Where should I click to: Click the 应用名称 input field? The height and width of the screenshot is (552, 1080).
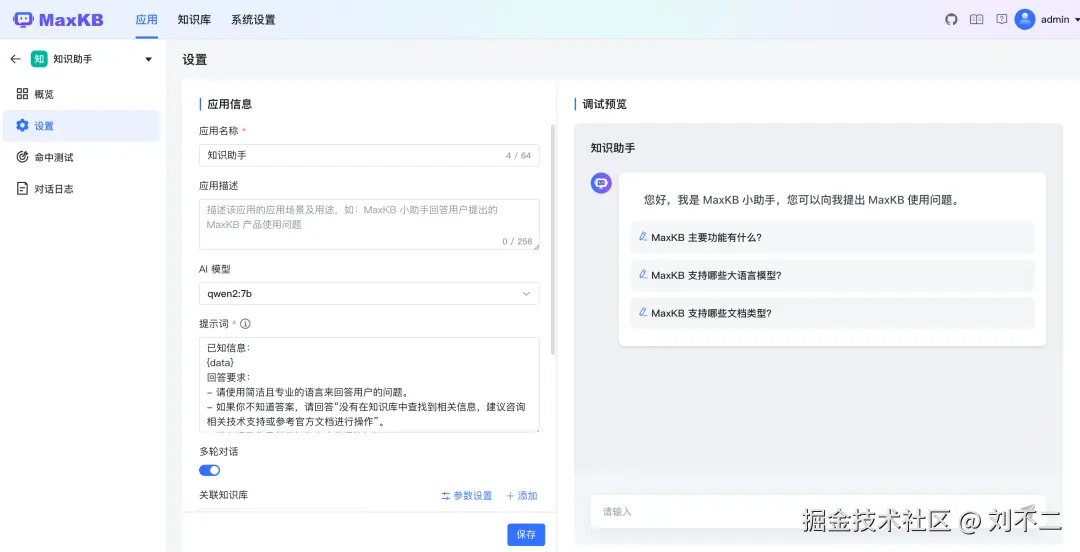(x=369, y=156)
